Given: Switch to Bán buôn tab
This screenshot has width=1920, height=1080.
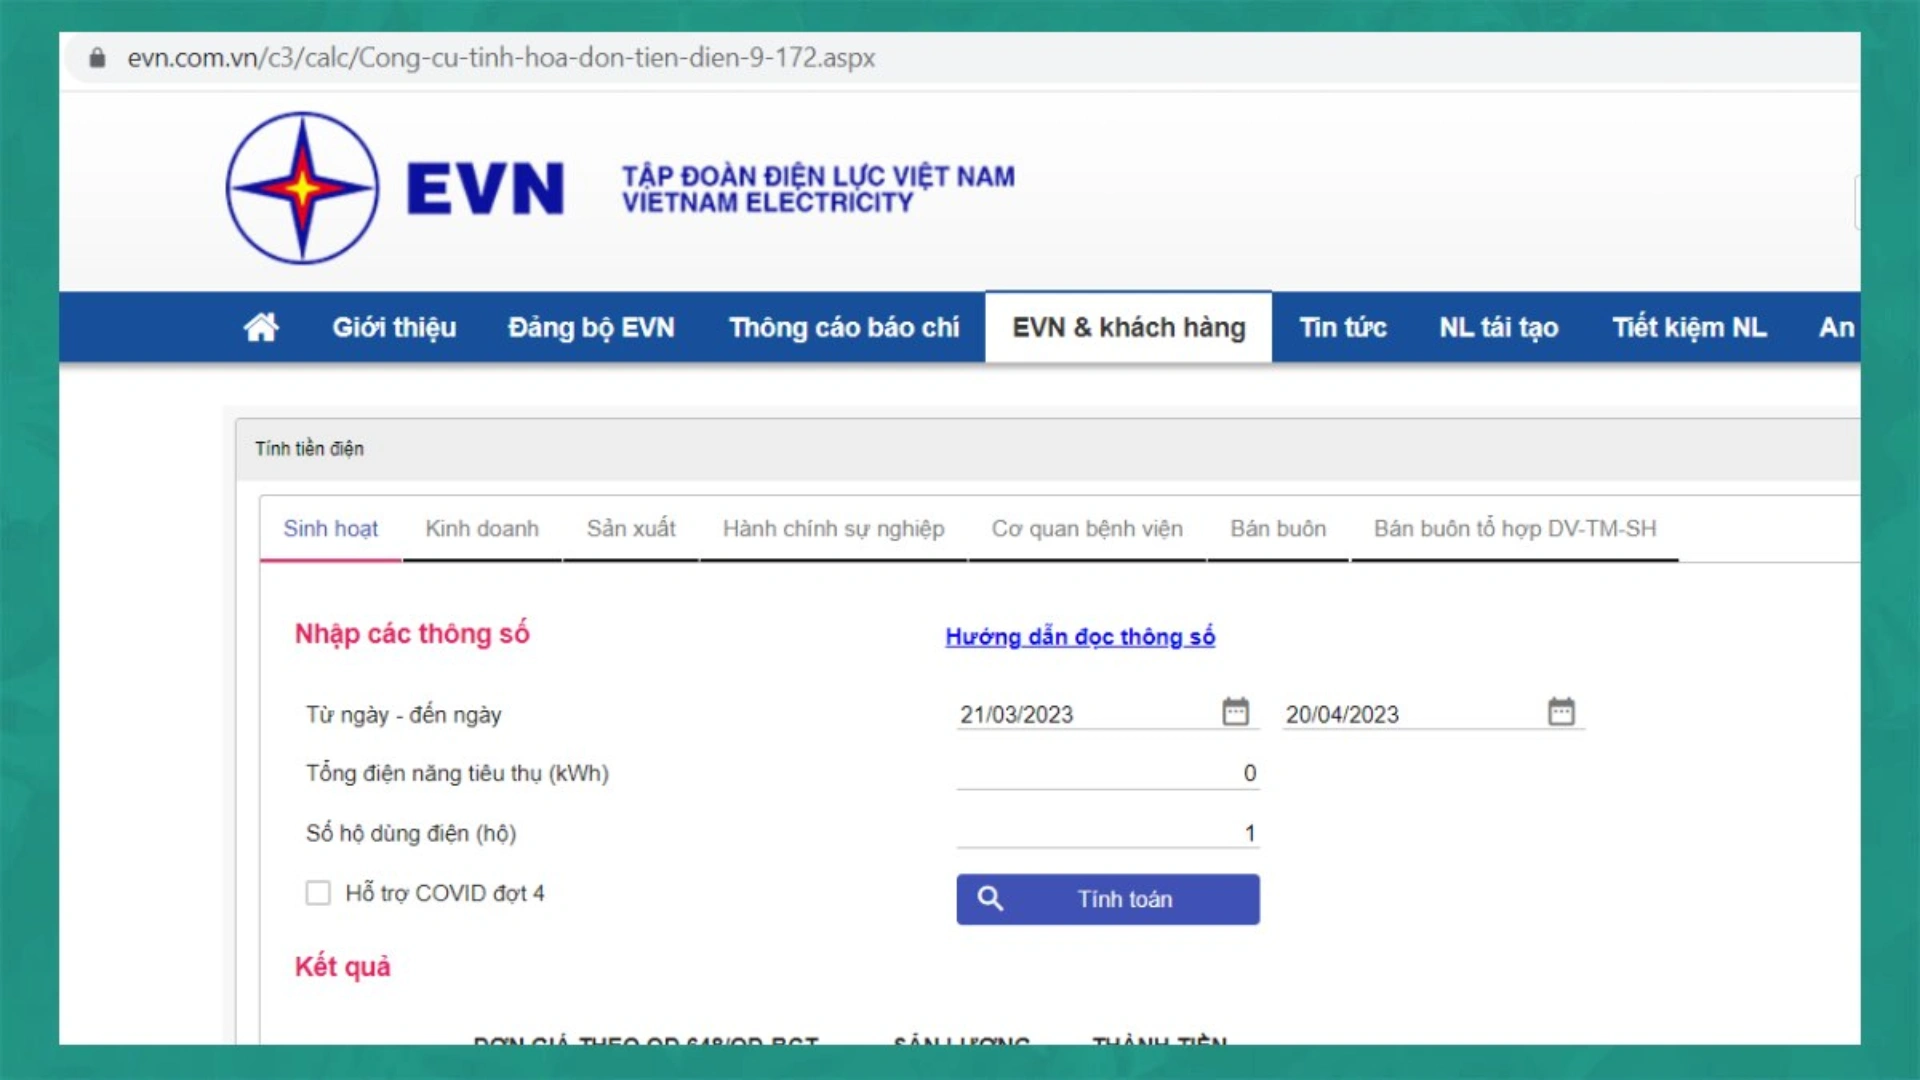Looking at the screenshot, I should 1278,528.
